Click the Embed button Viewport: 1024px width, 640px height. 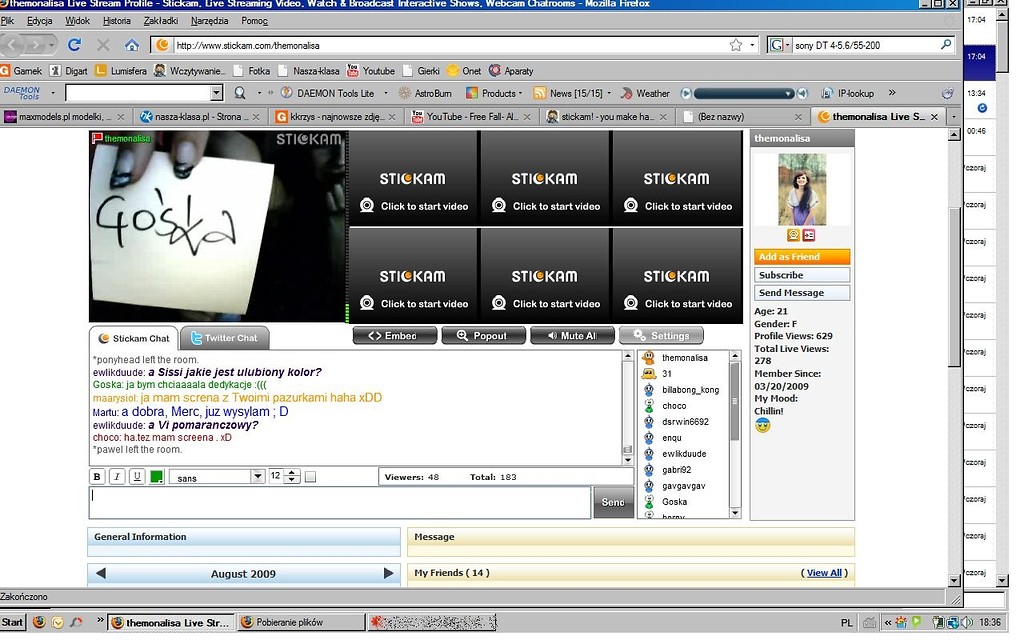coord(395,336)
